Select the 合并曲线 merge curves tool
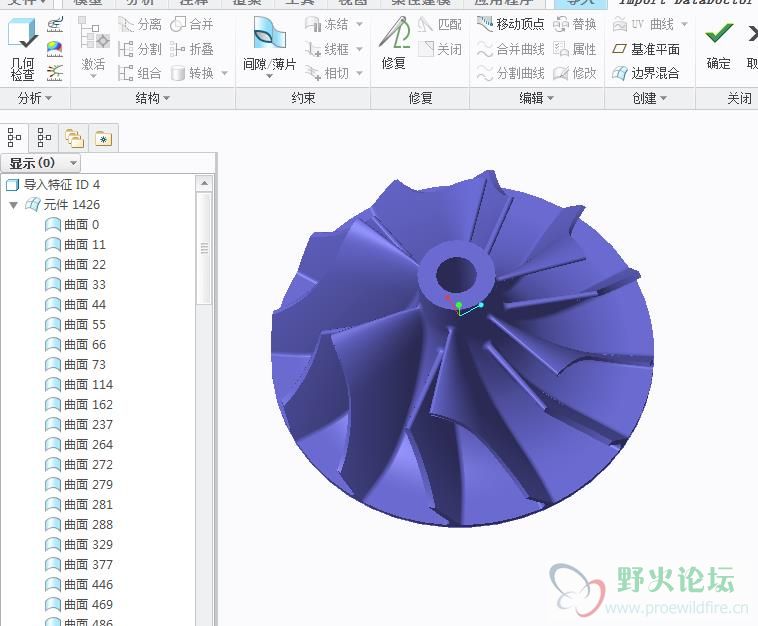 point(510,49)
